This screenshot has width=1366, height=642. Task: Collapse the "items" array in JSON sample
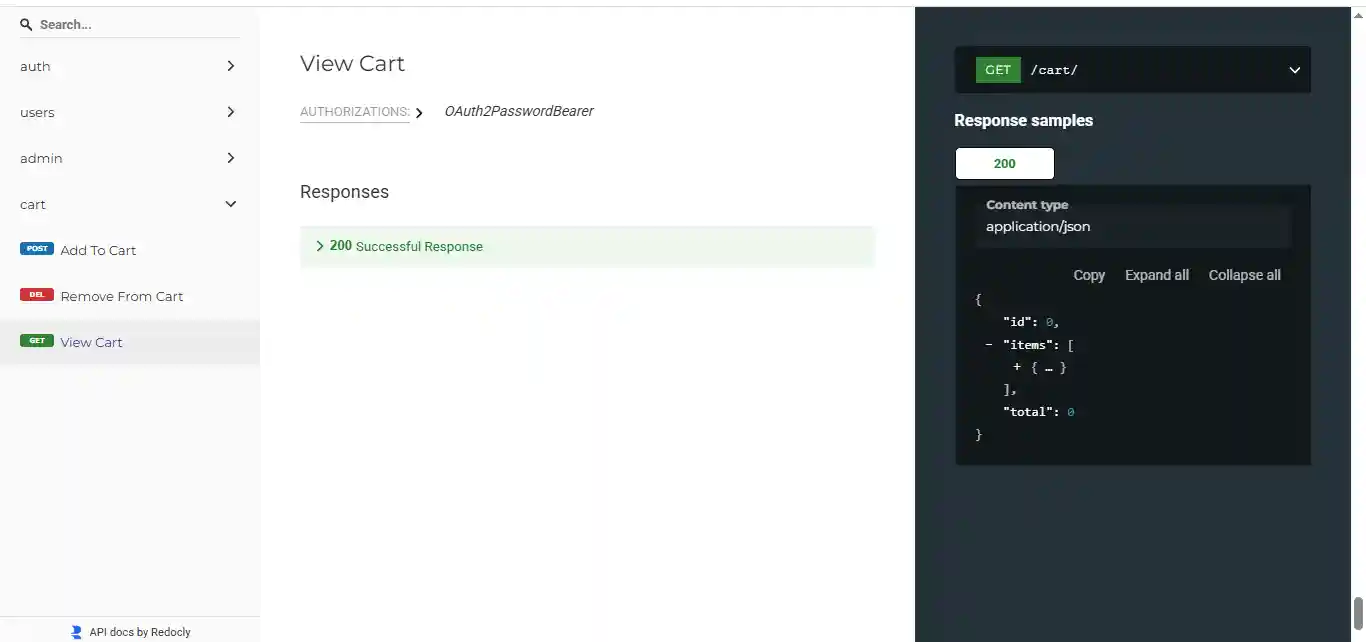tap(988, 345)
